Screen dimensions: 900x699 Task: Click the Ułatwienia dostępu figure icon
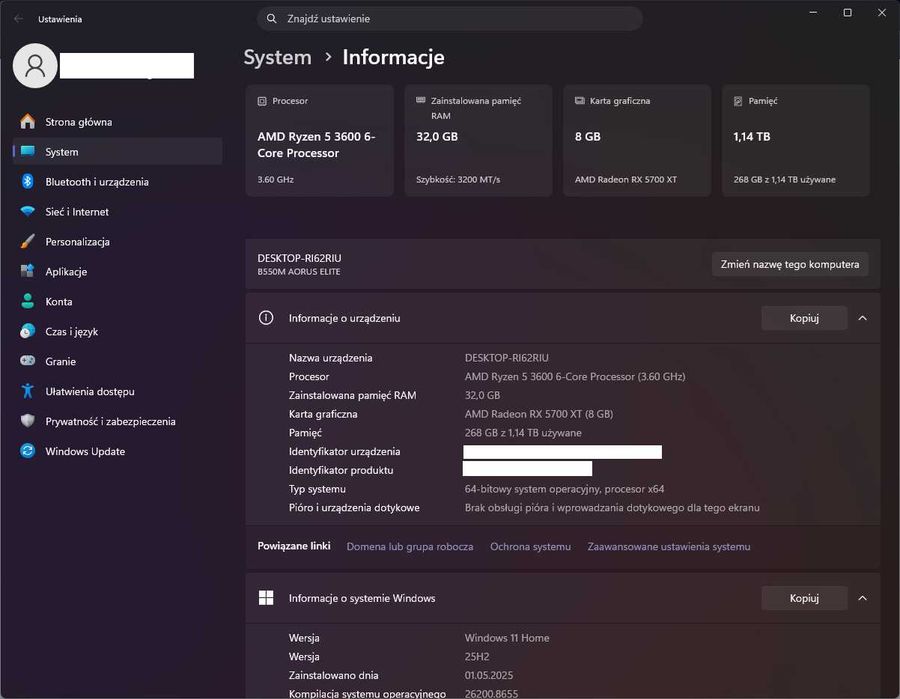[x=28, y=391]
